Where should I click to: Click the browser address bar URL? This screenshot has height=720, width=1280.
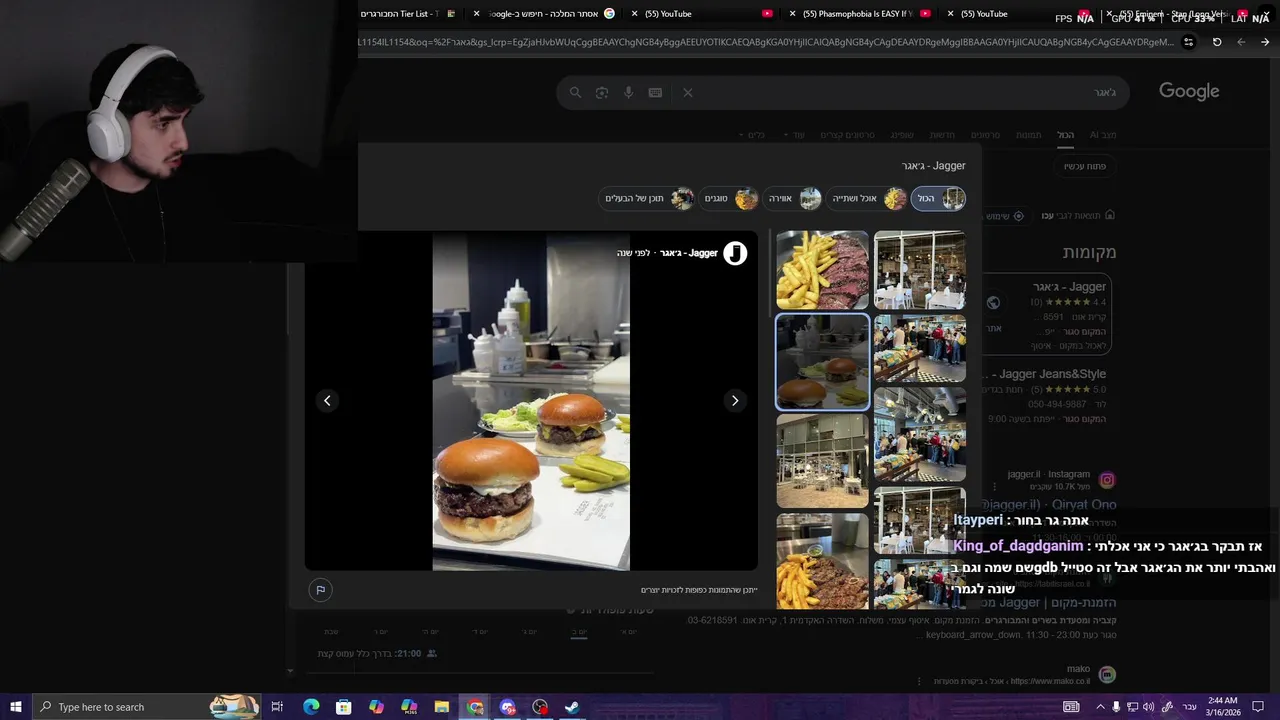[x=766, y=42]
